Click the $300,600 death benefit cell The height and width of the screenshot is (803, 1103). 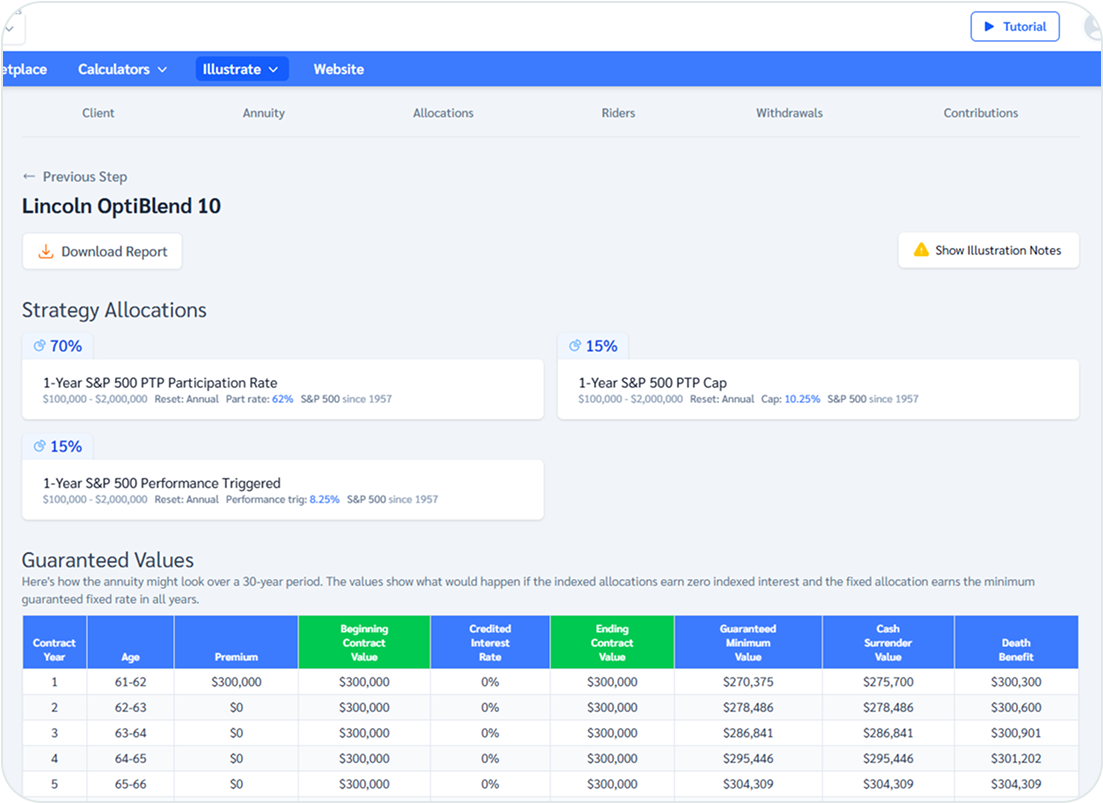click(1016, 707)
